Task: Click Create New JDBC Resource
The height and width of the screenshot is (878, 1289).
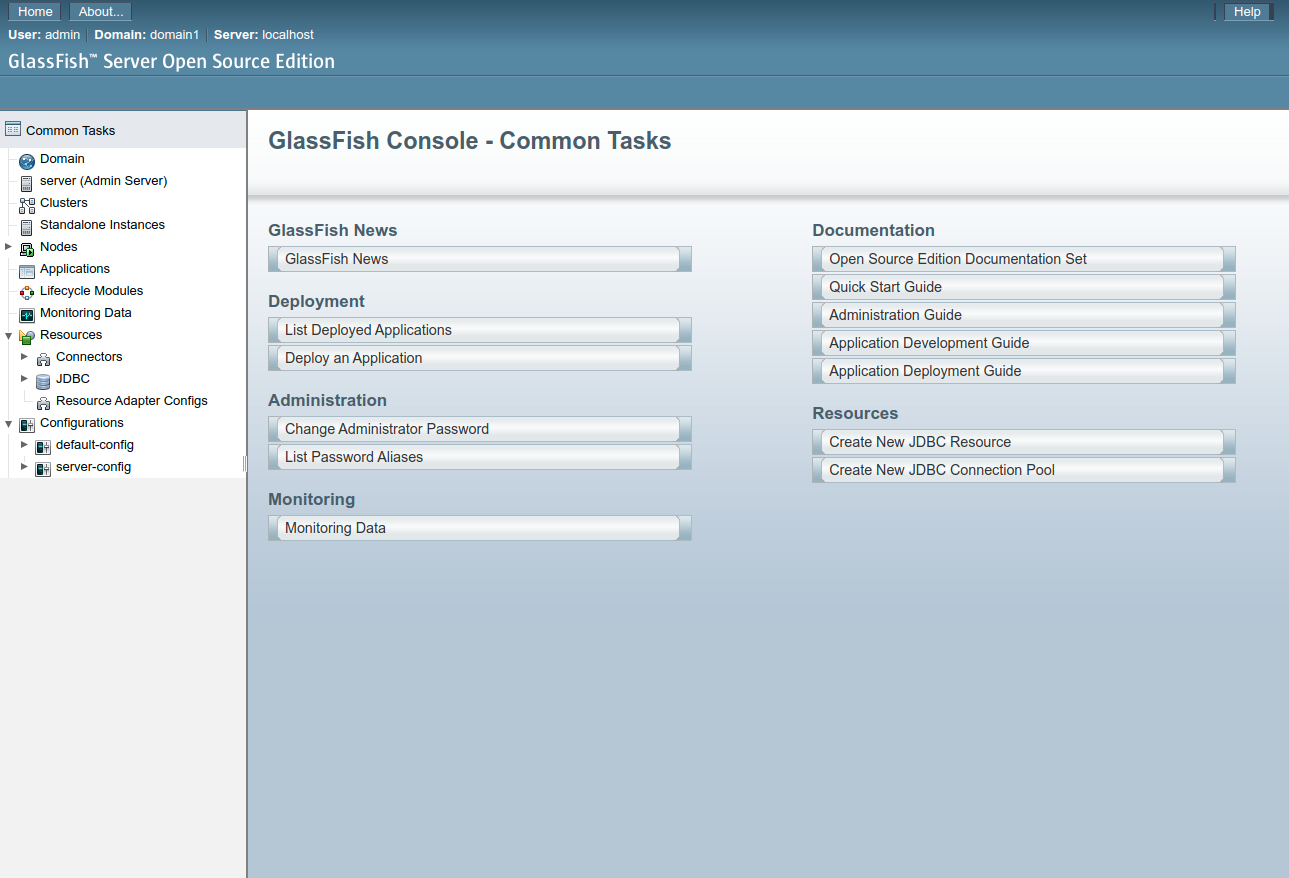Action: [1024, 442]
